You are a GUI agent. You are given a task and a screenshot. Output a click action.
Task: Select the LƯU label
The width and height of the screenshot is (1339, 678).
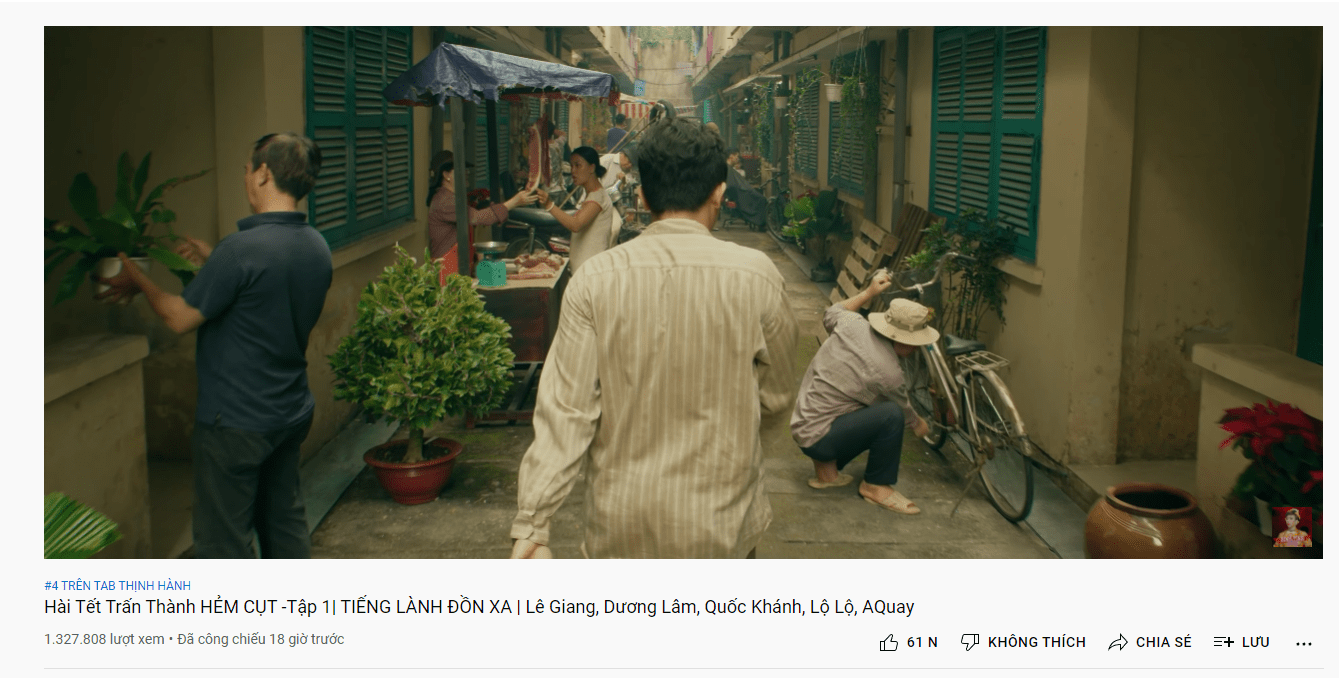(x=1256, y=642)
